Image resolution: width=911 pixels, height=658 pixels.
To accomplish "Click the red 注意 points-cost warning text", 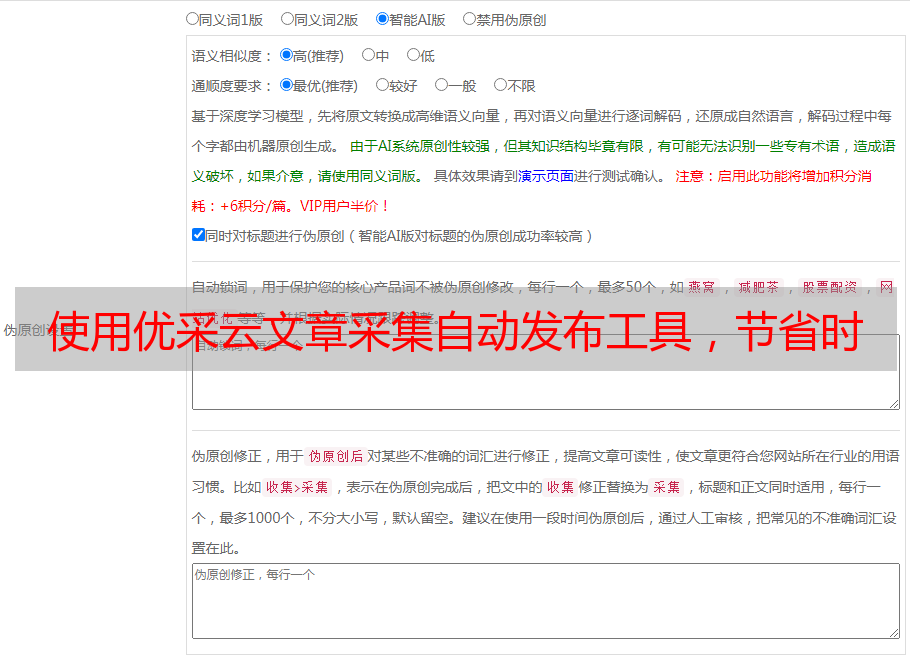I will (x=532, y=191).
